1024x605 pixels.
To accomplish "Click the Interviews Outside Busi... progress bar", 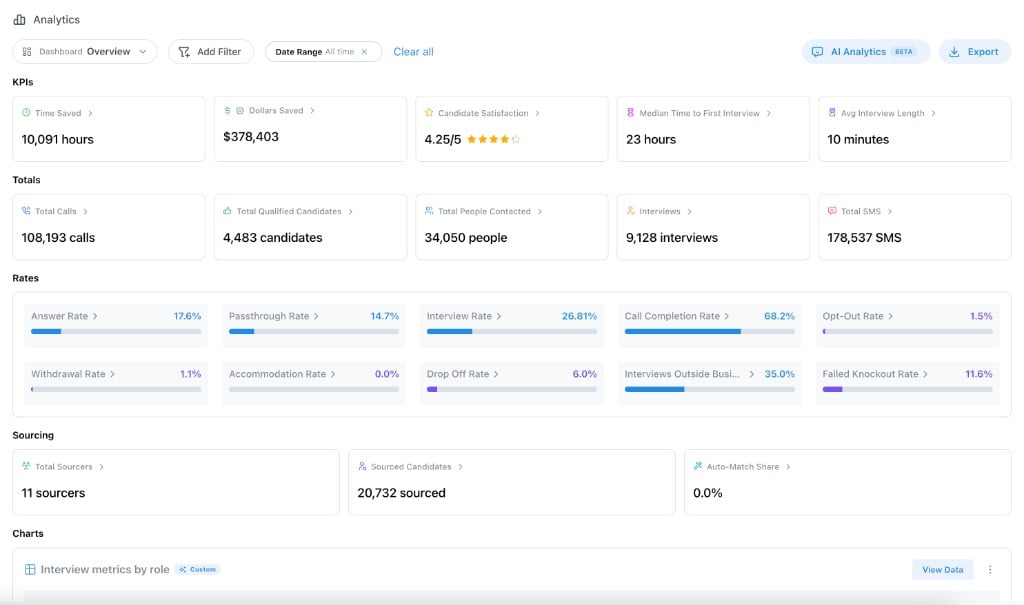I will (709, 389).
